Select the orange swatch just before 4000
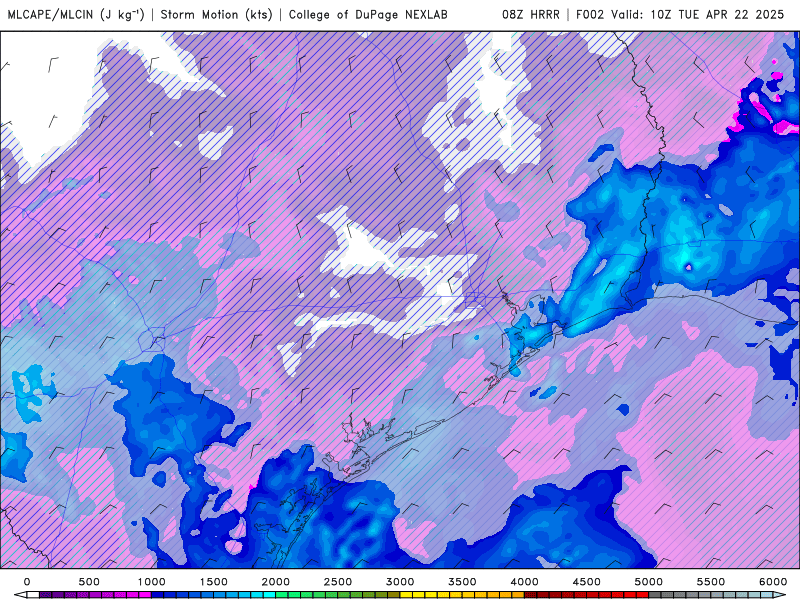This screenshot has width=800, height=600. [518, 595]
